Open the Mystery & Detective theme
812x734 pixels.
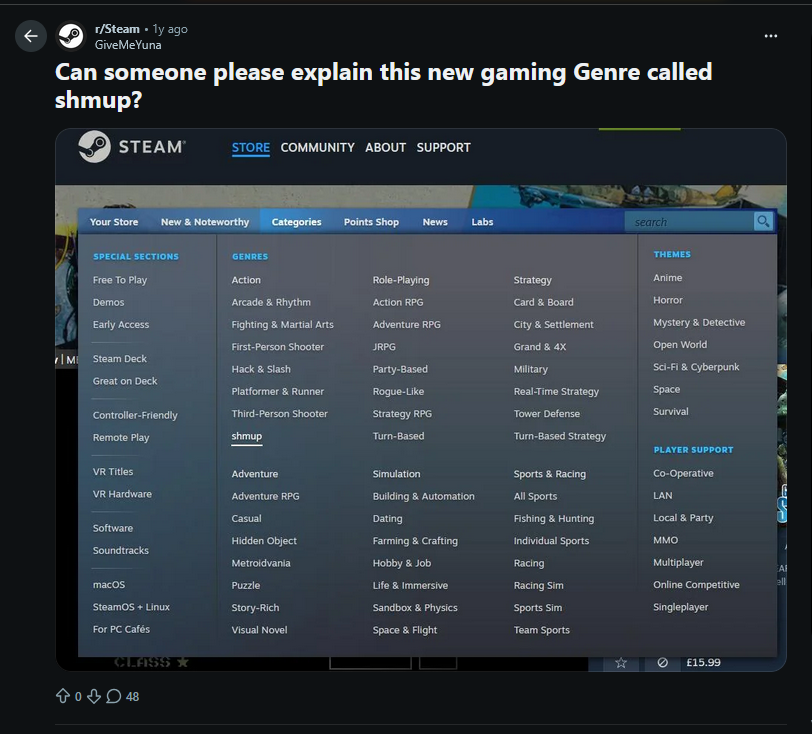point(699,322)
